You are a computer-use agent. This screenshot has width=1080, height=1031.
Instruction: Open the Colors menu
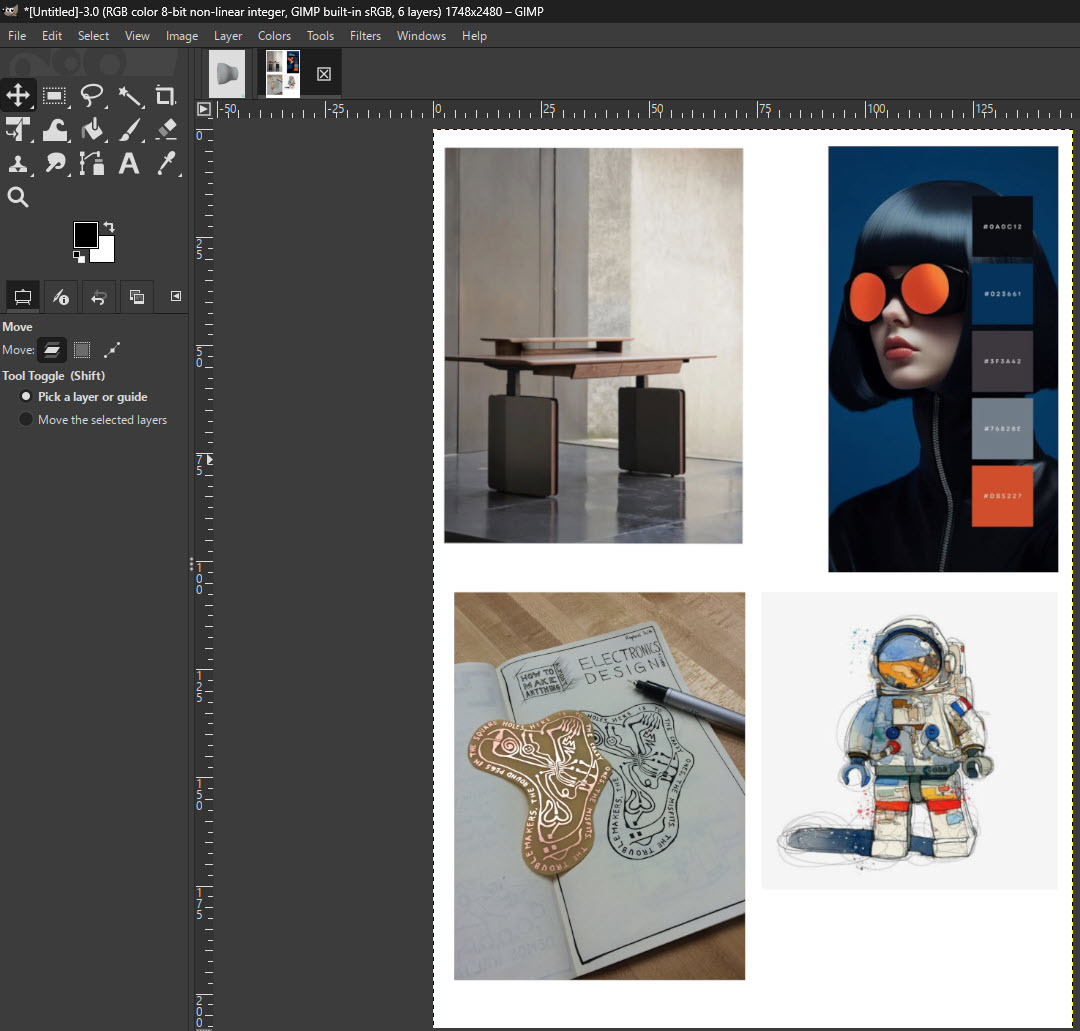click(x=274, y=35)
